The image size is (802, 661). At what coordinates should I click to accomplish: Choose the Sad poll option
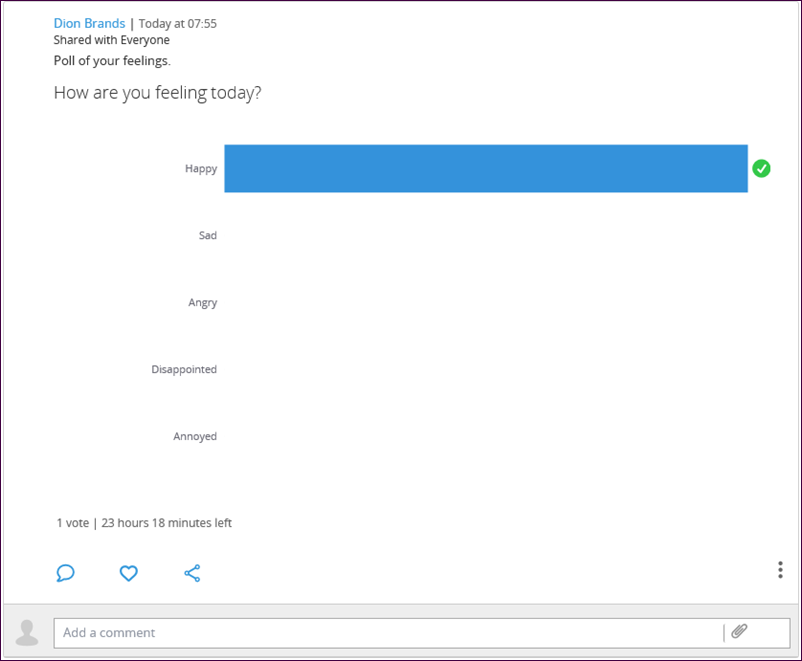208,235
